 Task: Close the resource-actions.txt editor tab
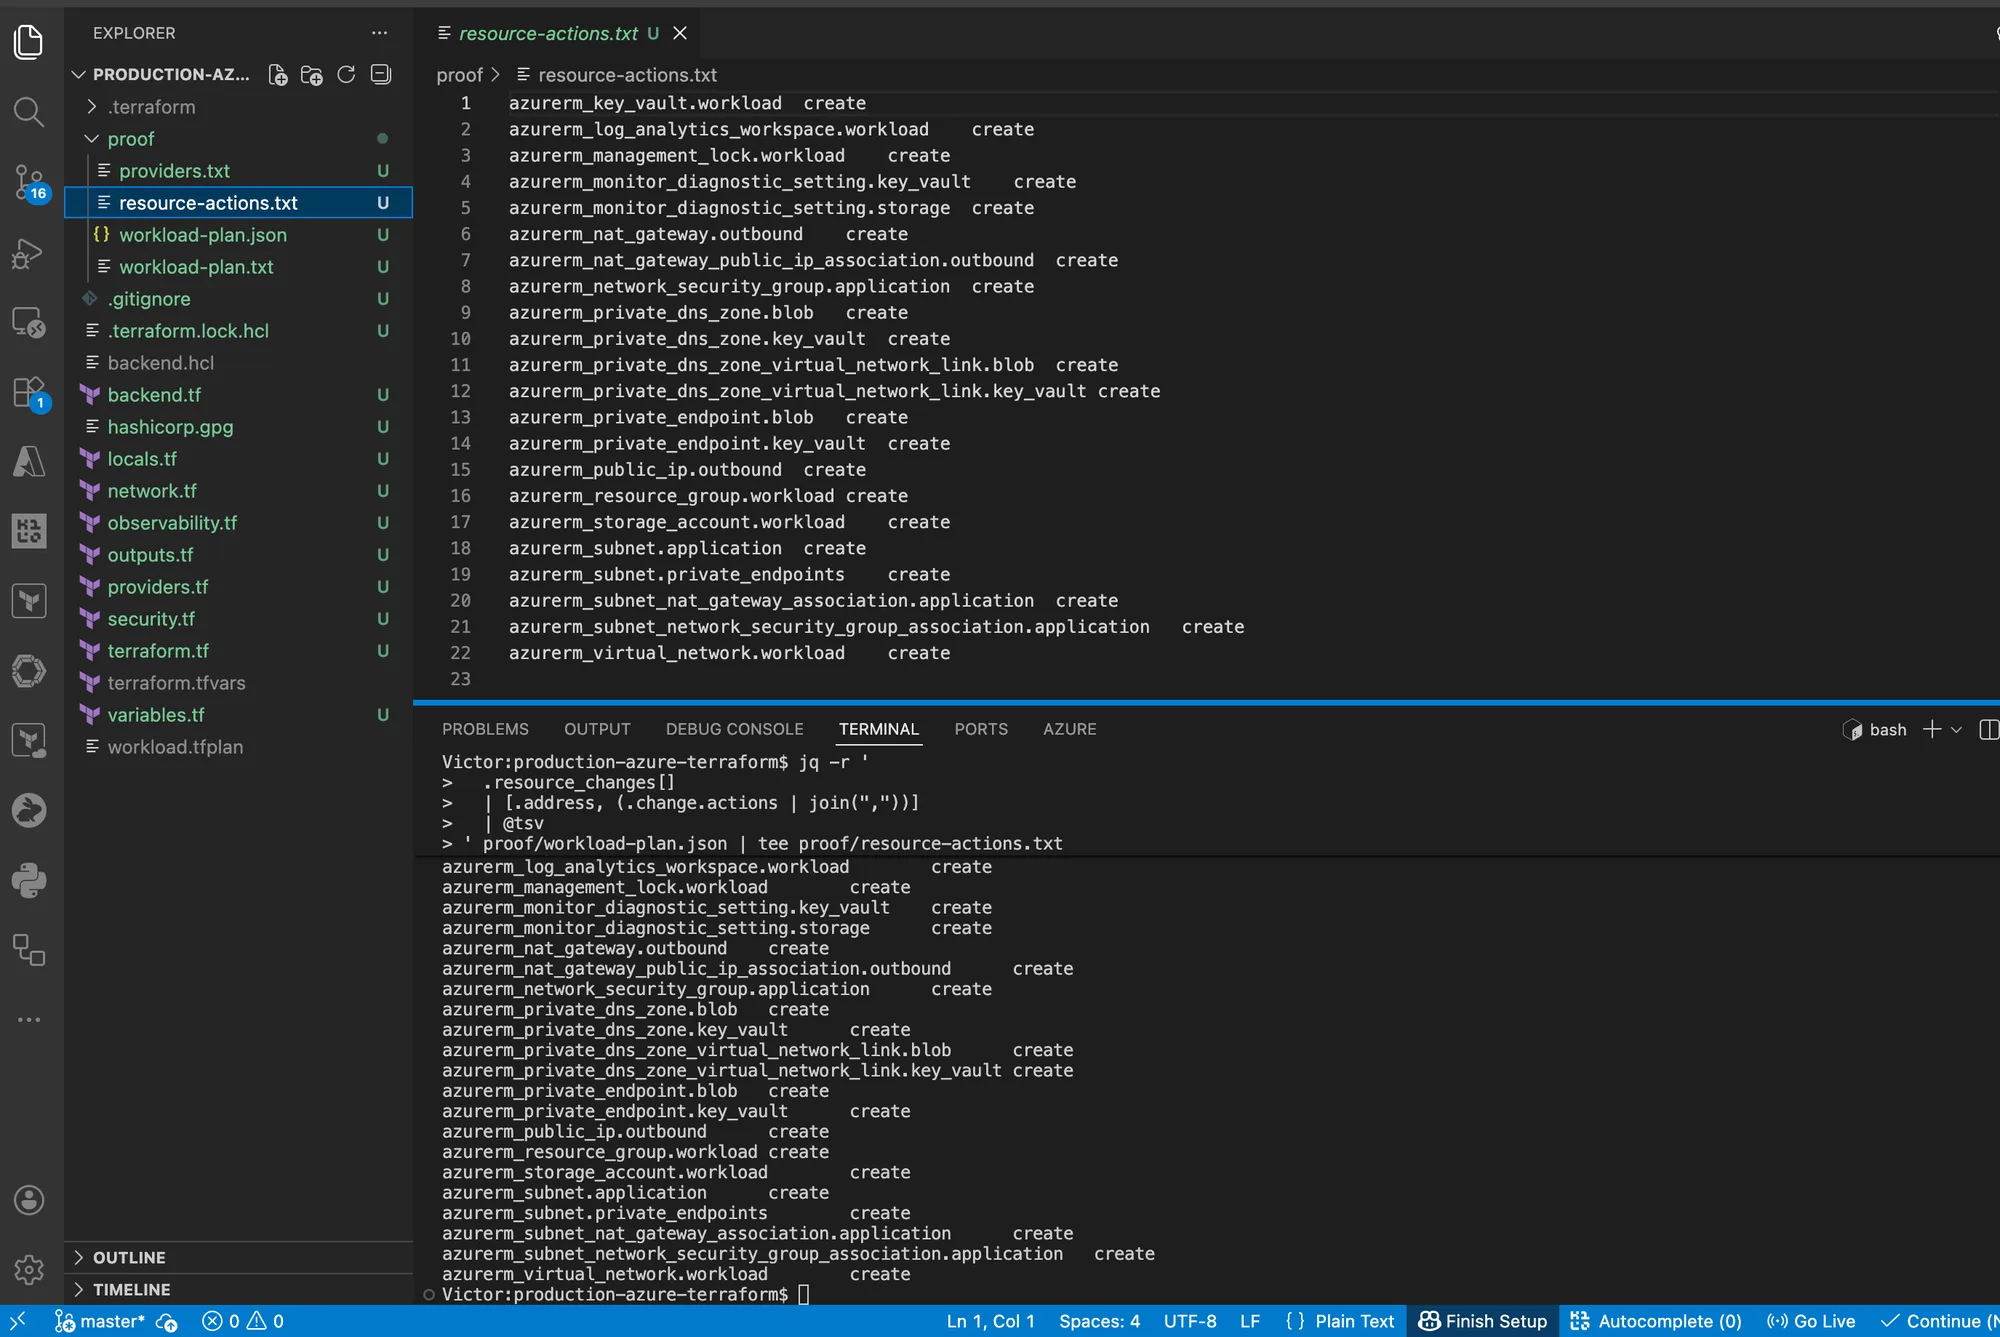680,33
